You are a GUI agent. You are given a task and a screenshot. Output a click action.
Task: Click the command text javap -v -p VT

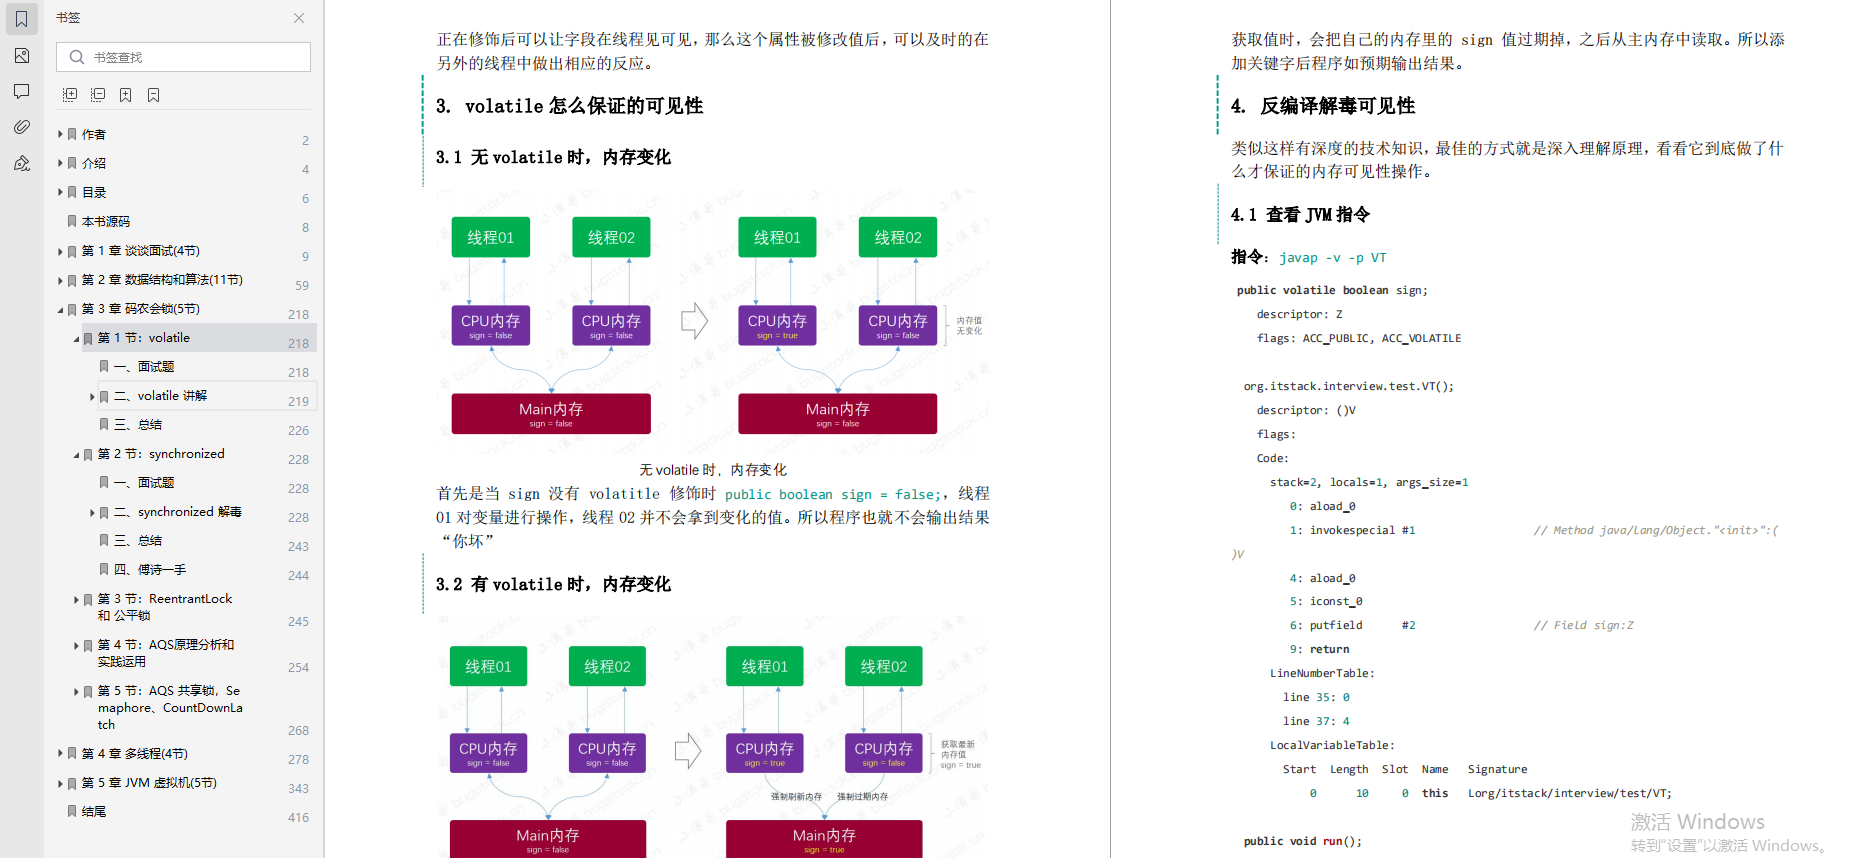point(1332,258)
